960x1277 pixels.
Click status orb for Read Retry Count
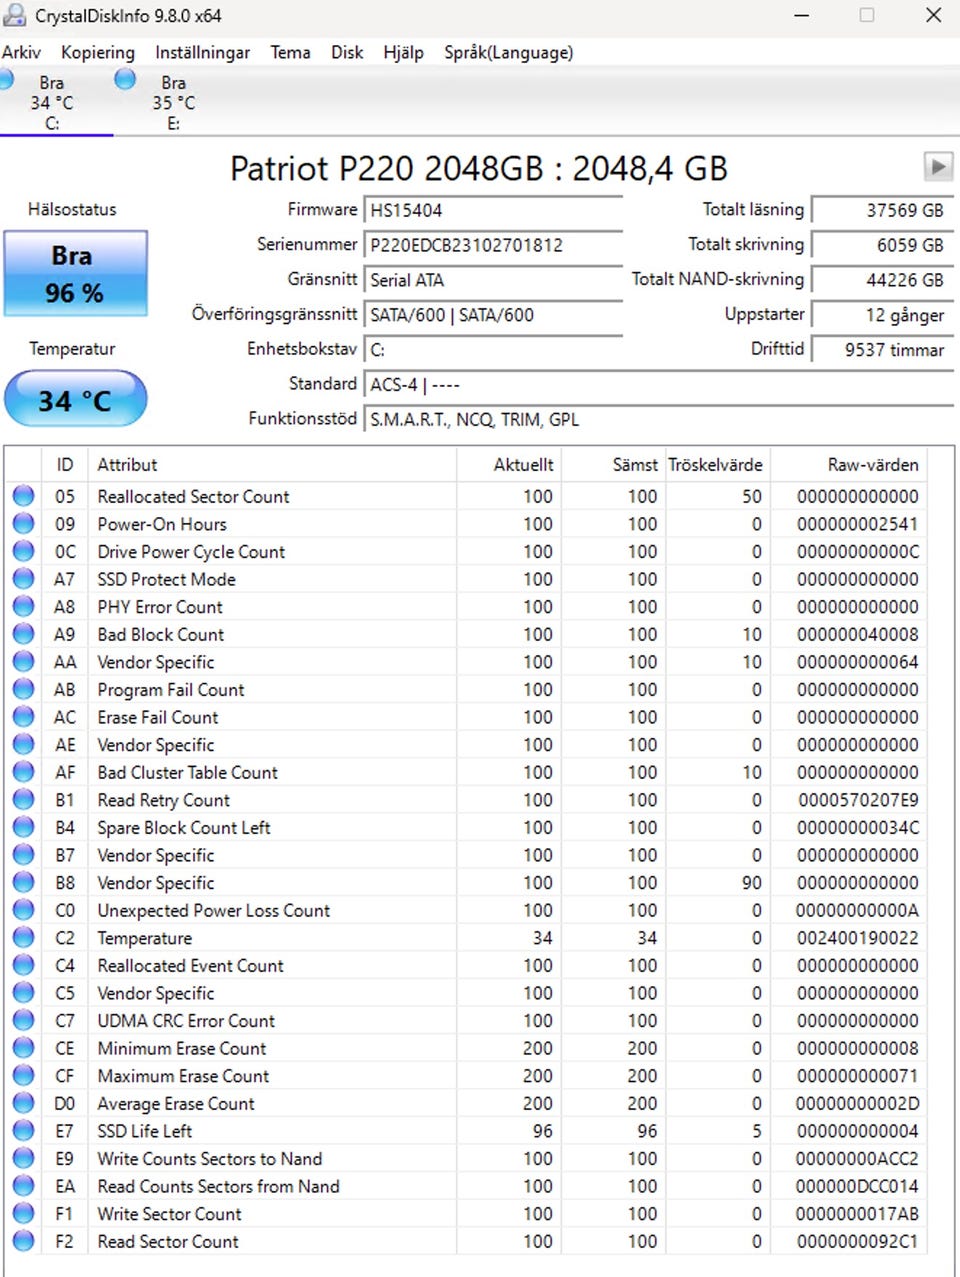tap(23, 800)
